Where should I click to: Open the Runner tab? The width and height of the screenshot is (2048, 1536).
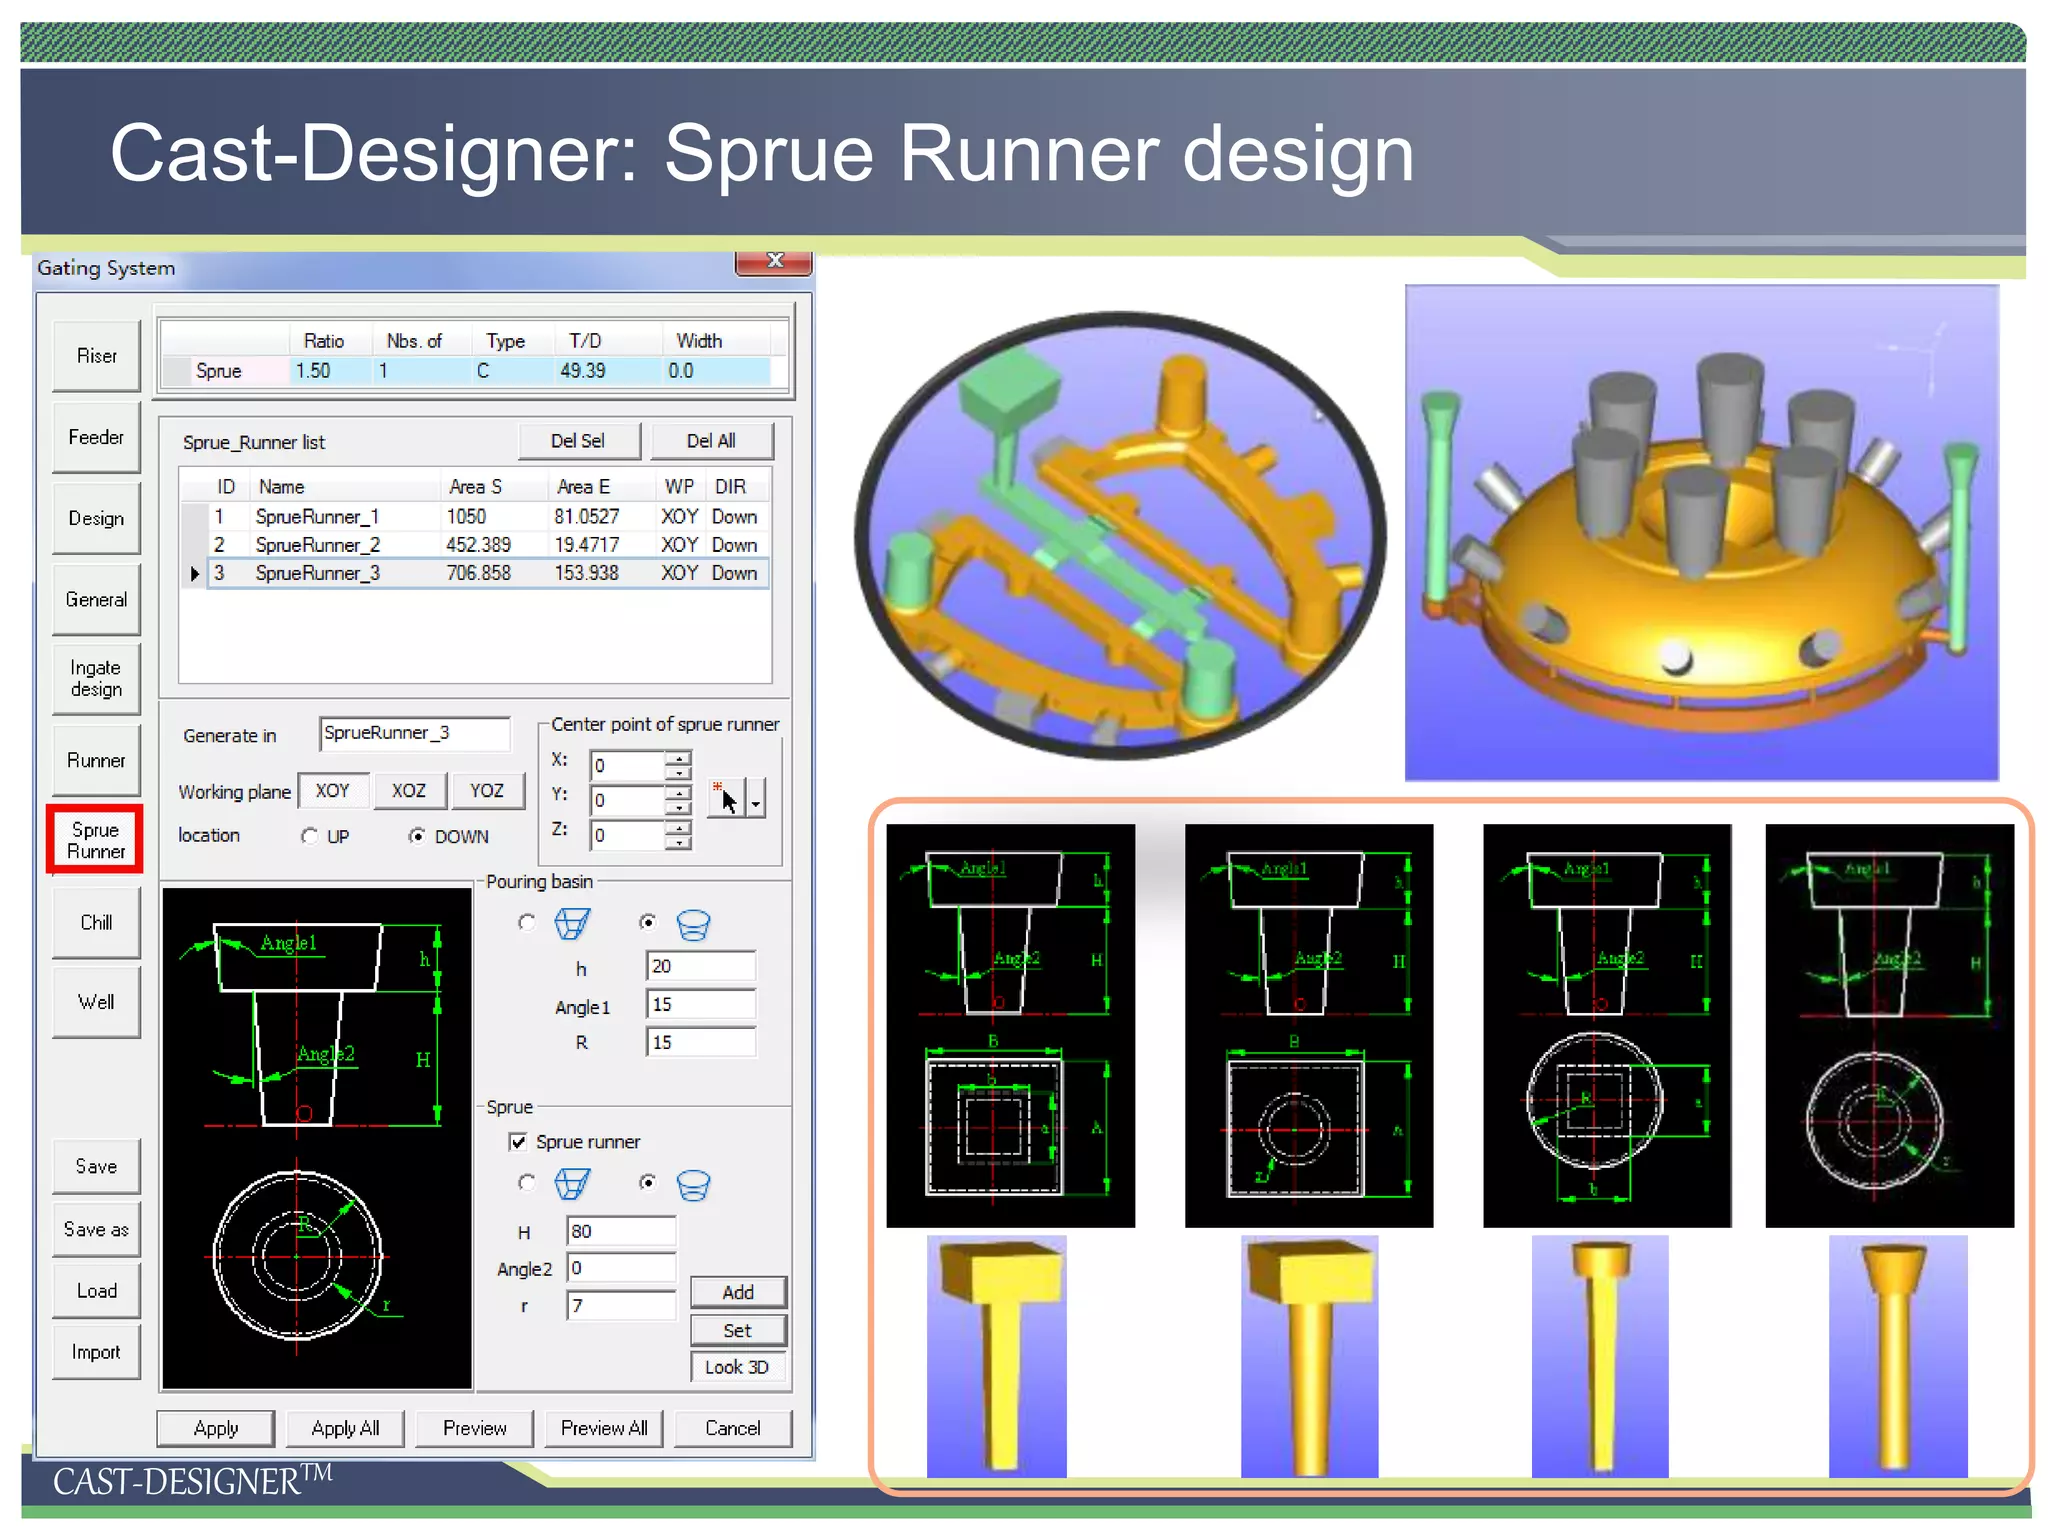(96, 760)
